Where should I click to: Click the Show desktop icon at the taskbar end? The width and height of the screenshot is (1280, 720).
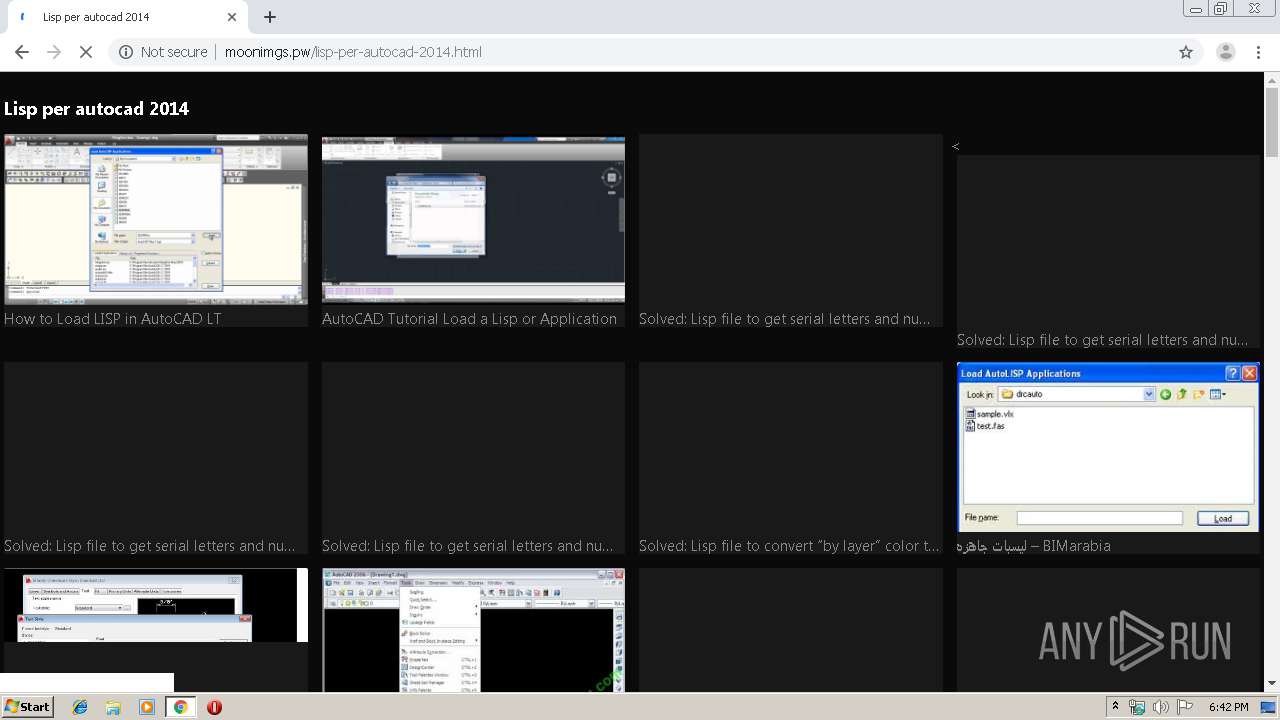click(x=1268, y=707)
